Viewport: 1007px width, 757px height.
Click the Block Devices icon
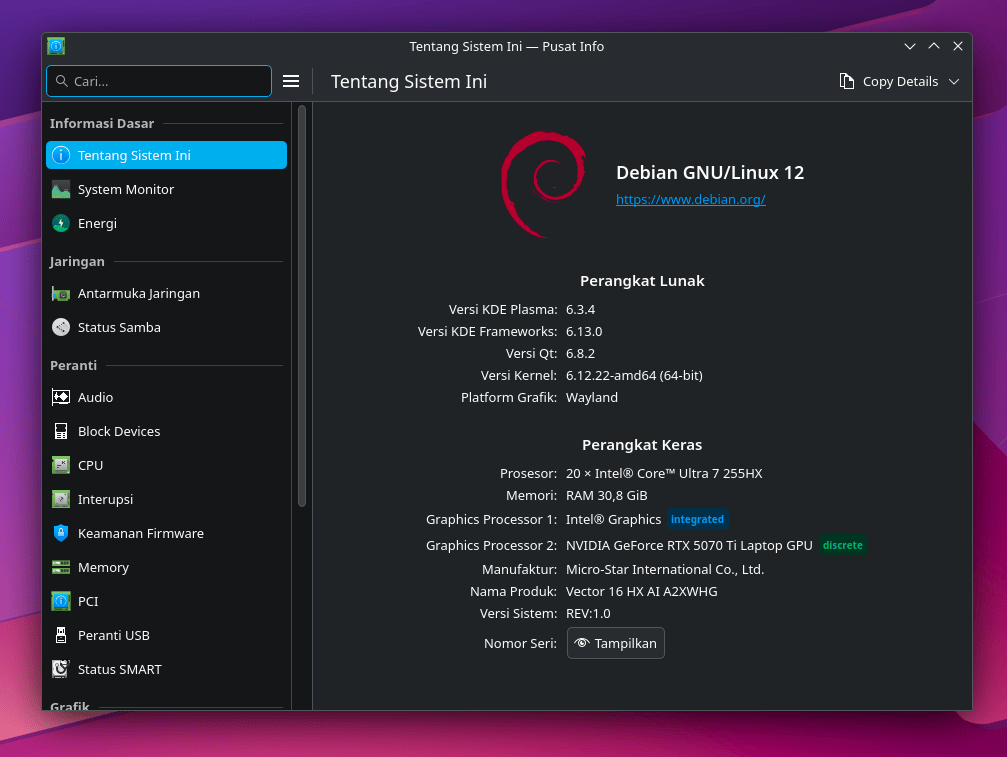click(x=60, y=431)
